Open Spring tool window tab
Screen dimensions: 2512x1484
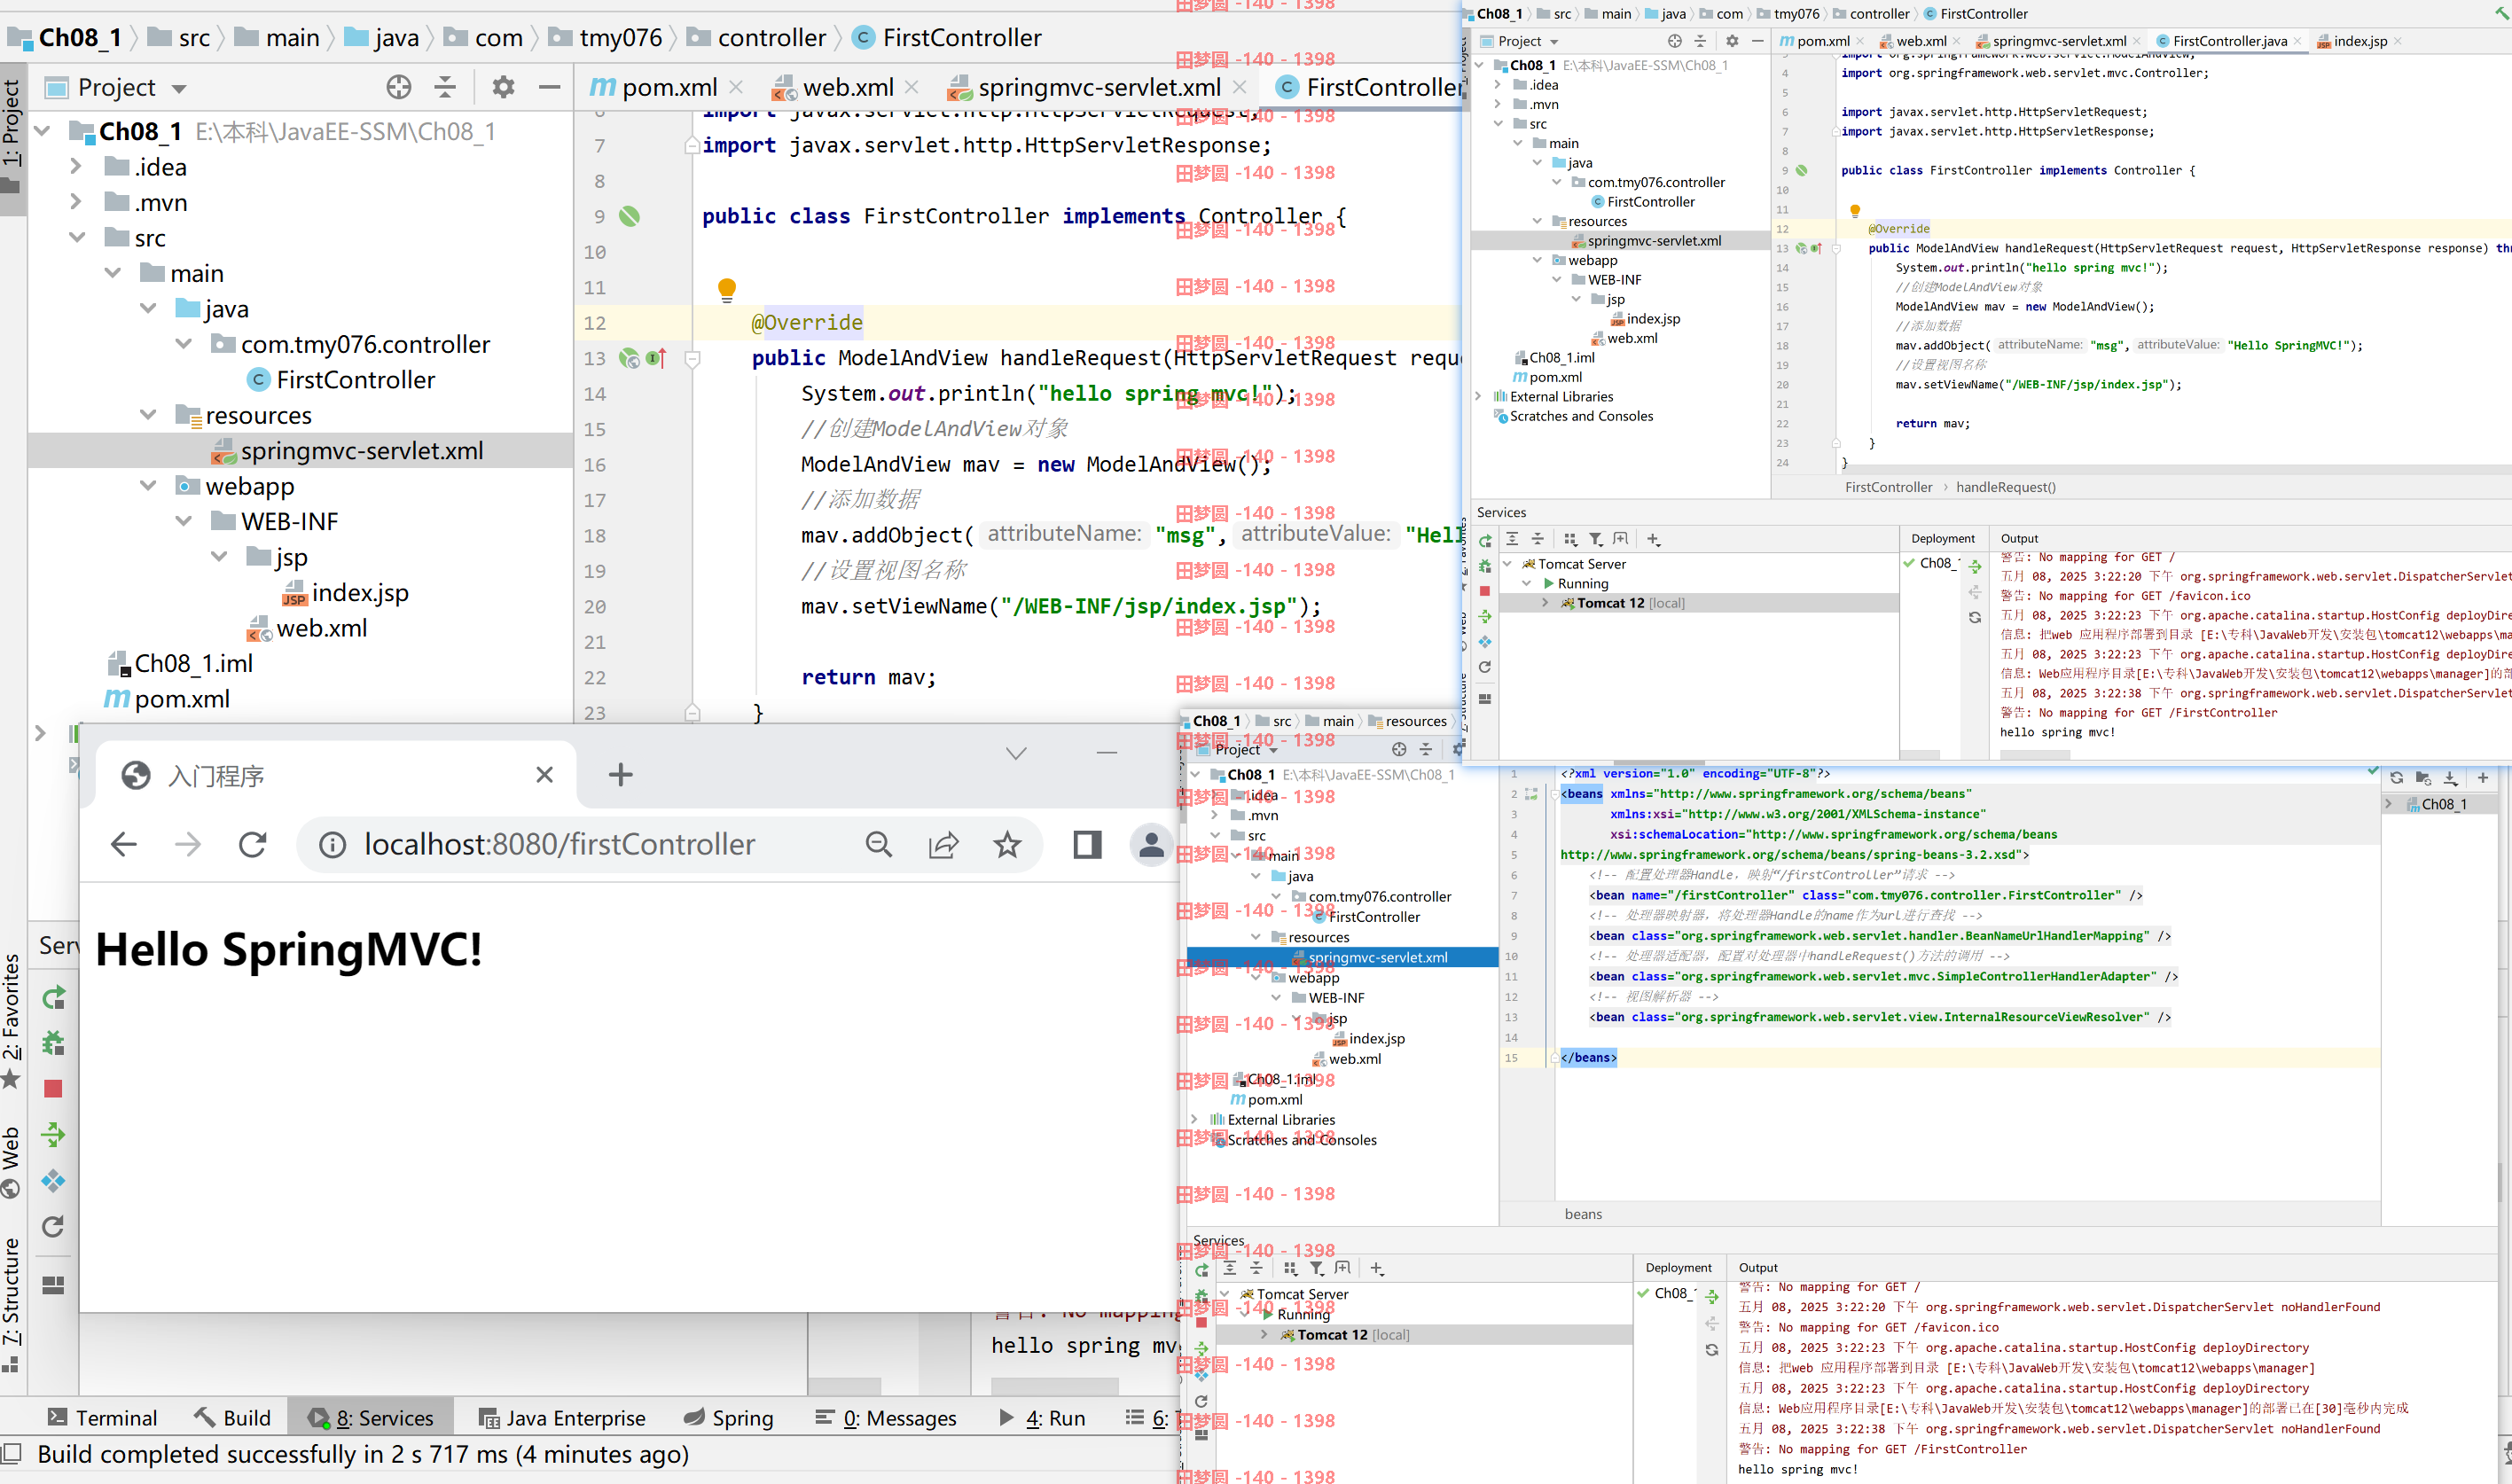pos(729,1418)
